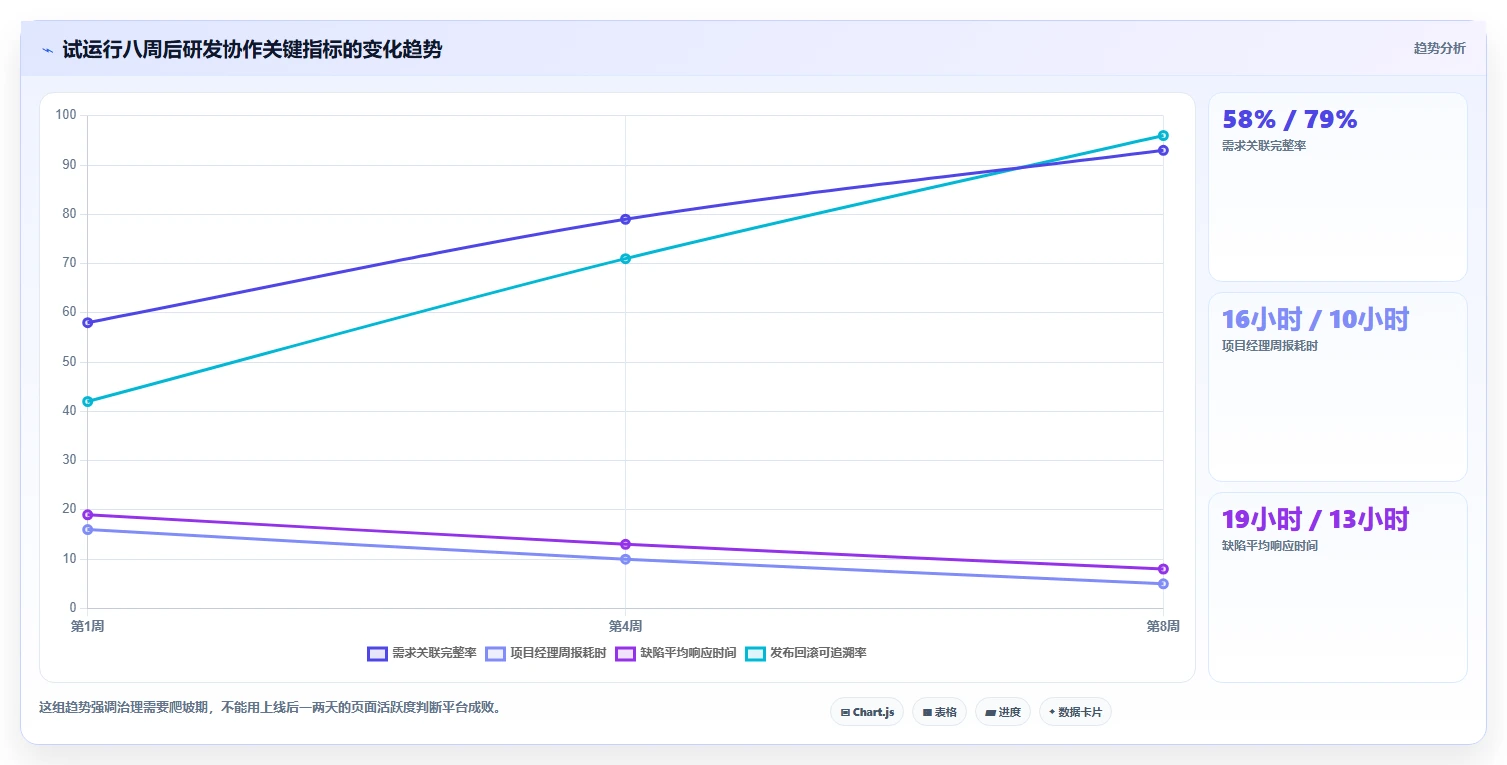The width and height of the screenshot is (1507, 765).
Task: Click 缺陷平均响应时间 data point at 第8周
Action: (x=1163, y=569)
